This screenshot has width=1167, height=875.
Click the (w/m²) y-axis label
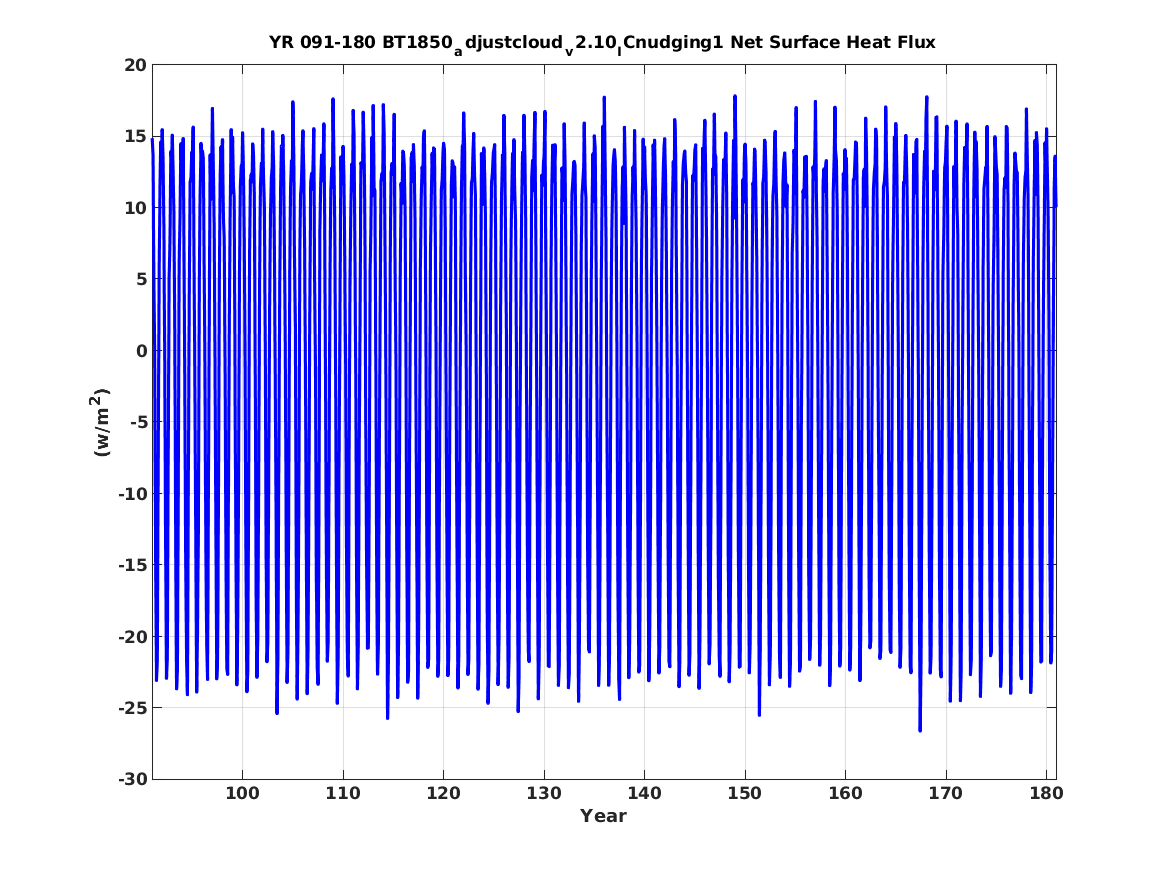click(100, 422)
